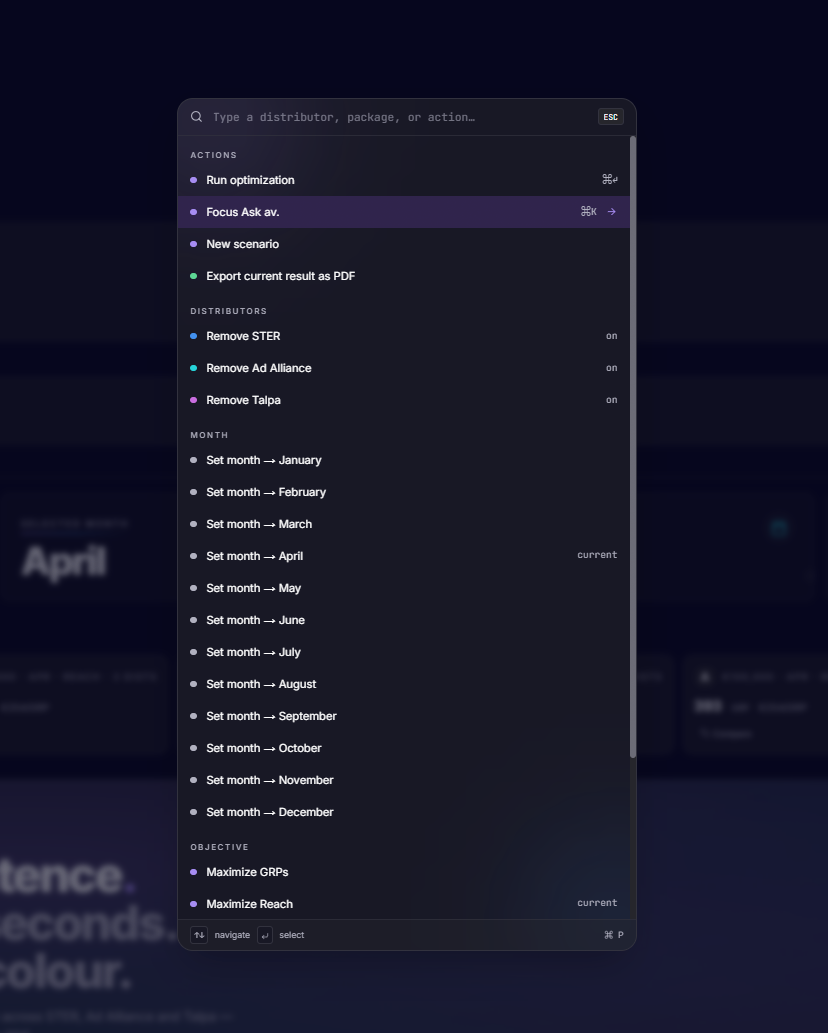Click 'on' status for Remove STER
The width and height of the screenshot is (828, 1033).
coord(612,336)
